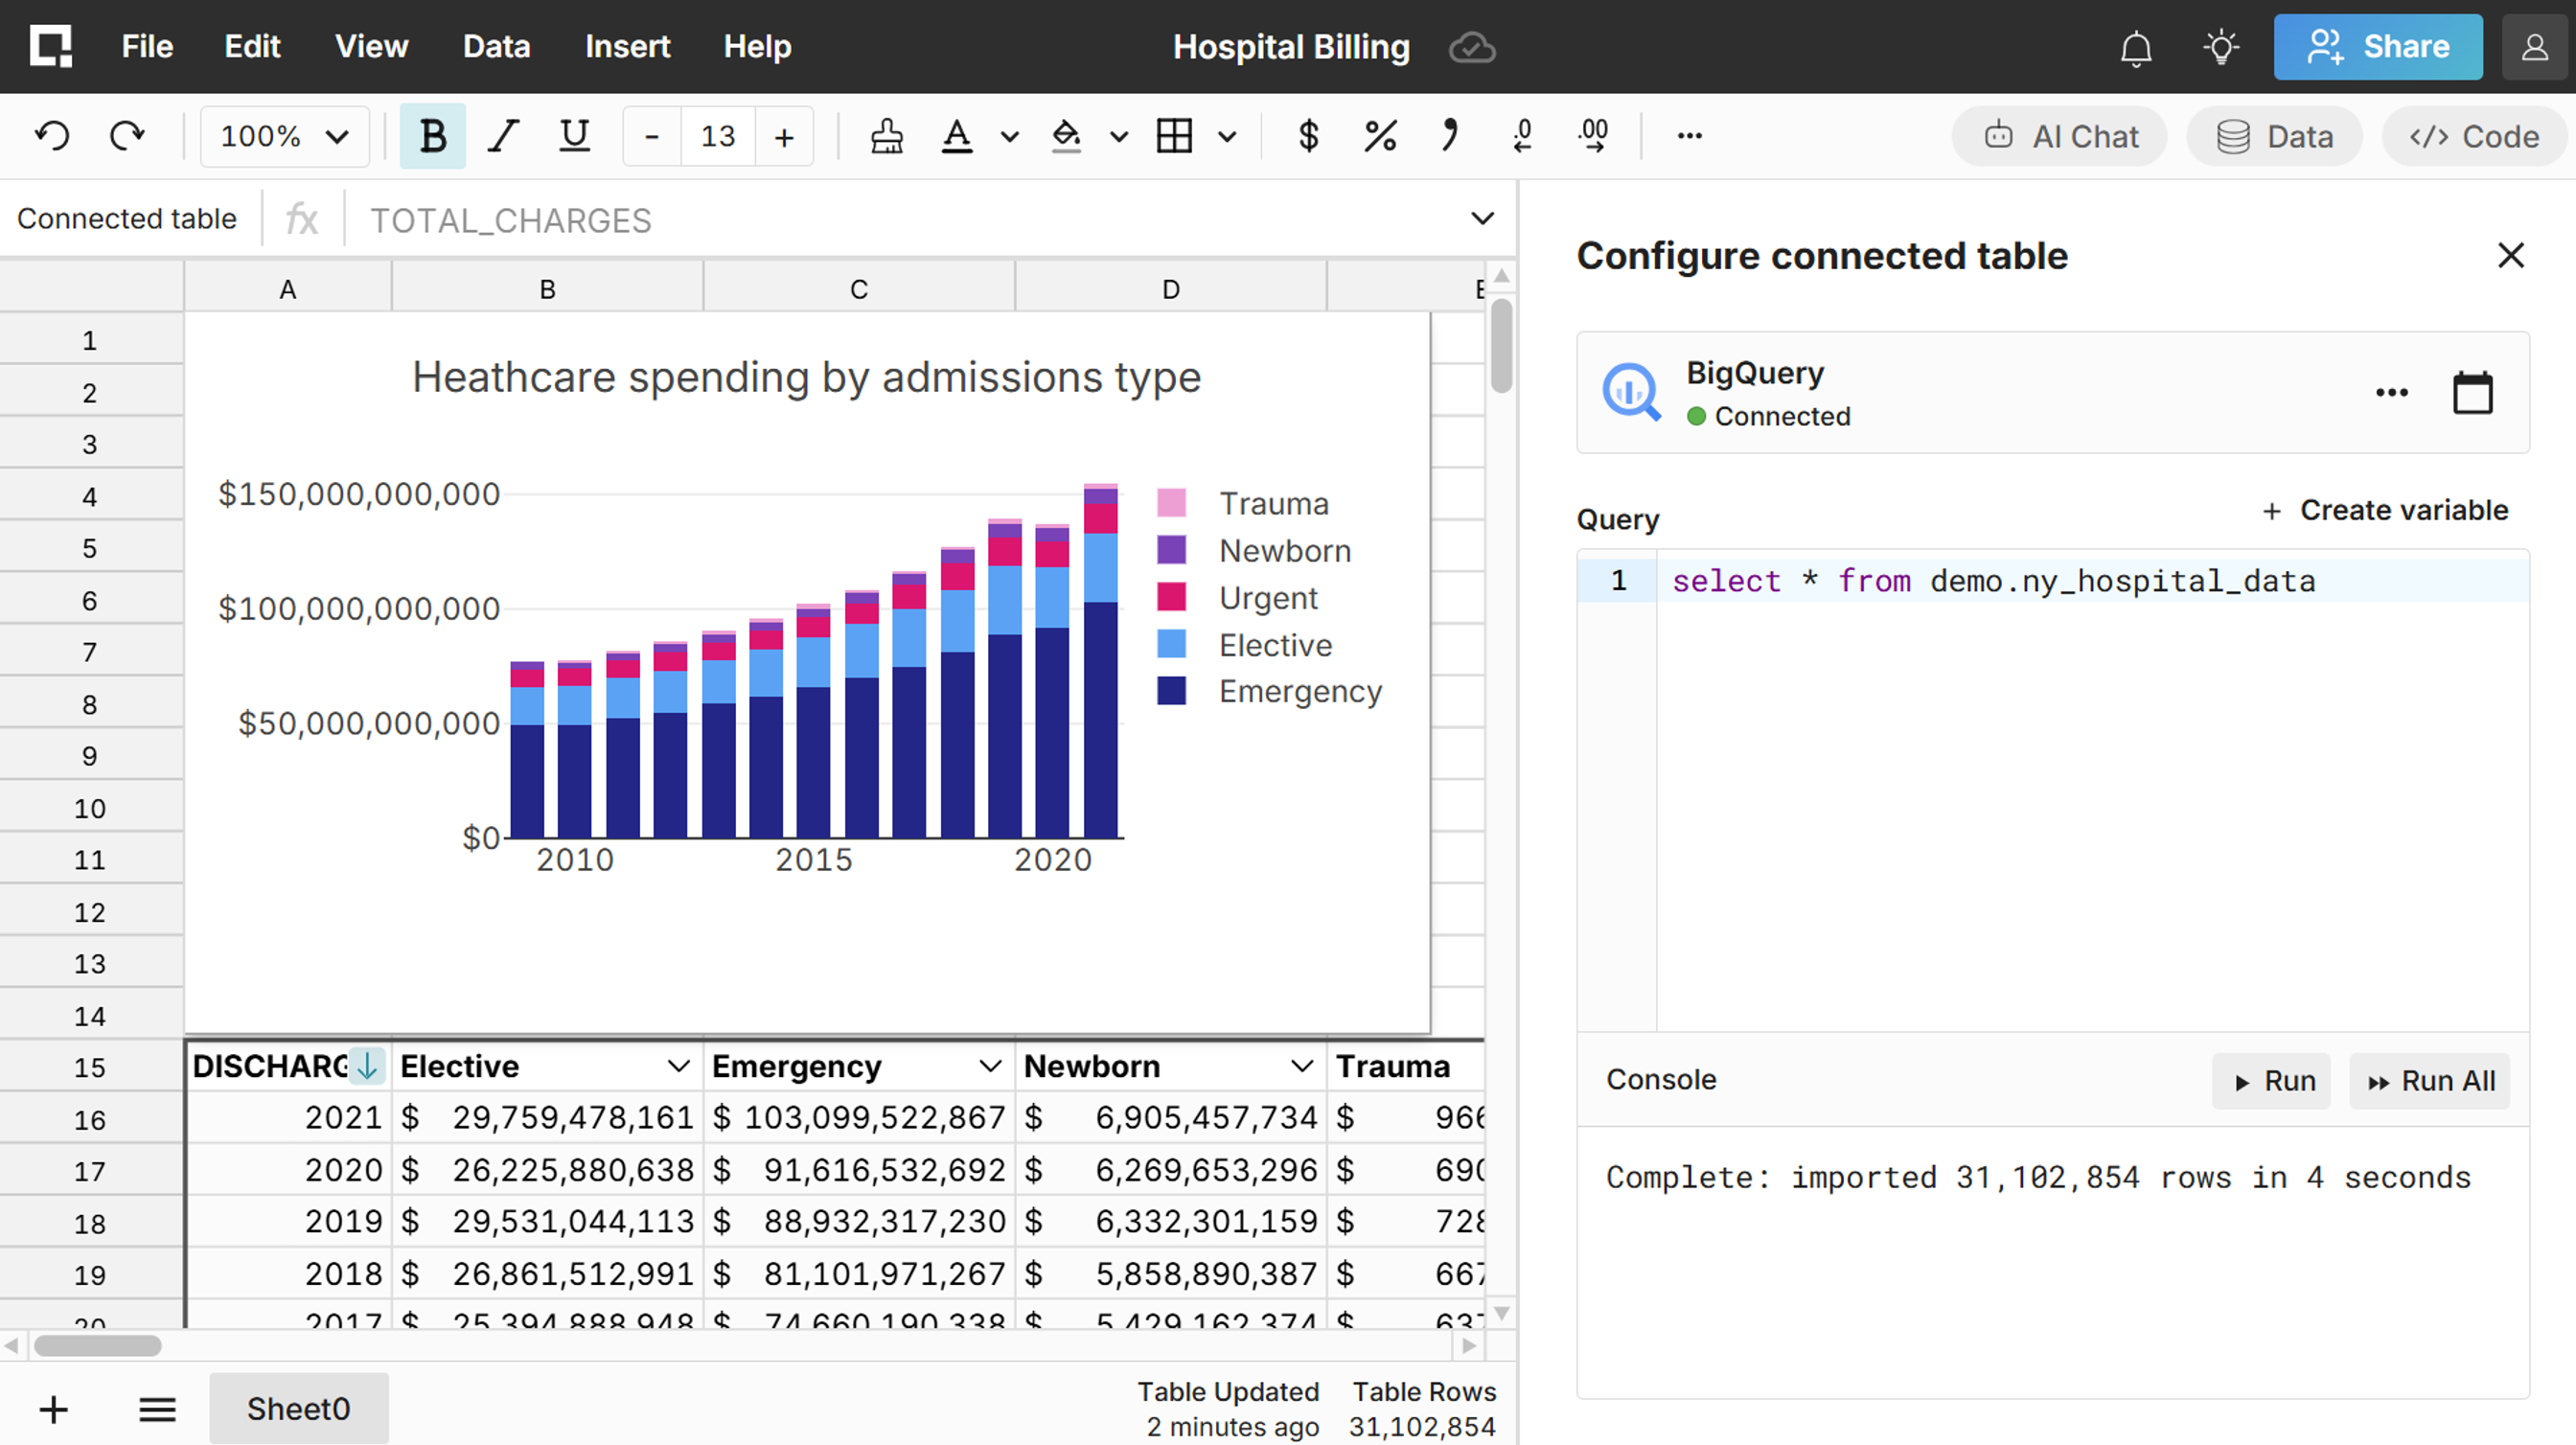Image resolution: width=2576 pixels, height=1445 pixels.
Task: Click the Share button
Action: (2377, 47)
